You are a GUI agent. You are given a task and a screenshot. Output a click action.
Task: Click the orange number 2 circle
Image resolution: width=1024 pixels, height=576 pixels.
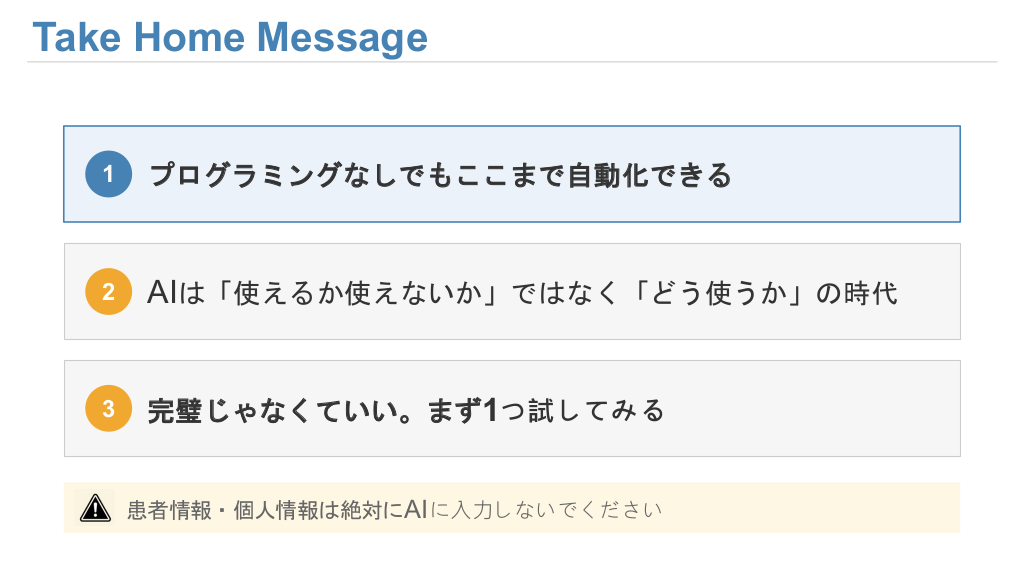click(108, 292)
